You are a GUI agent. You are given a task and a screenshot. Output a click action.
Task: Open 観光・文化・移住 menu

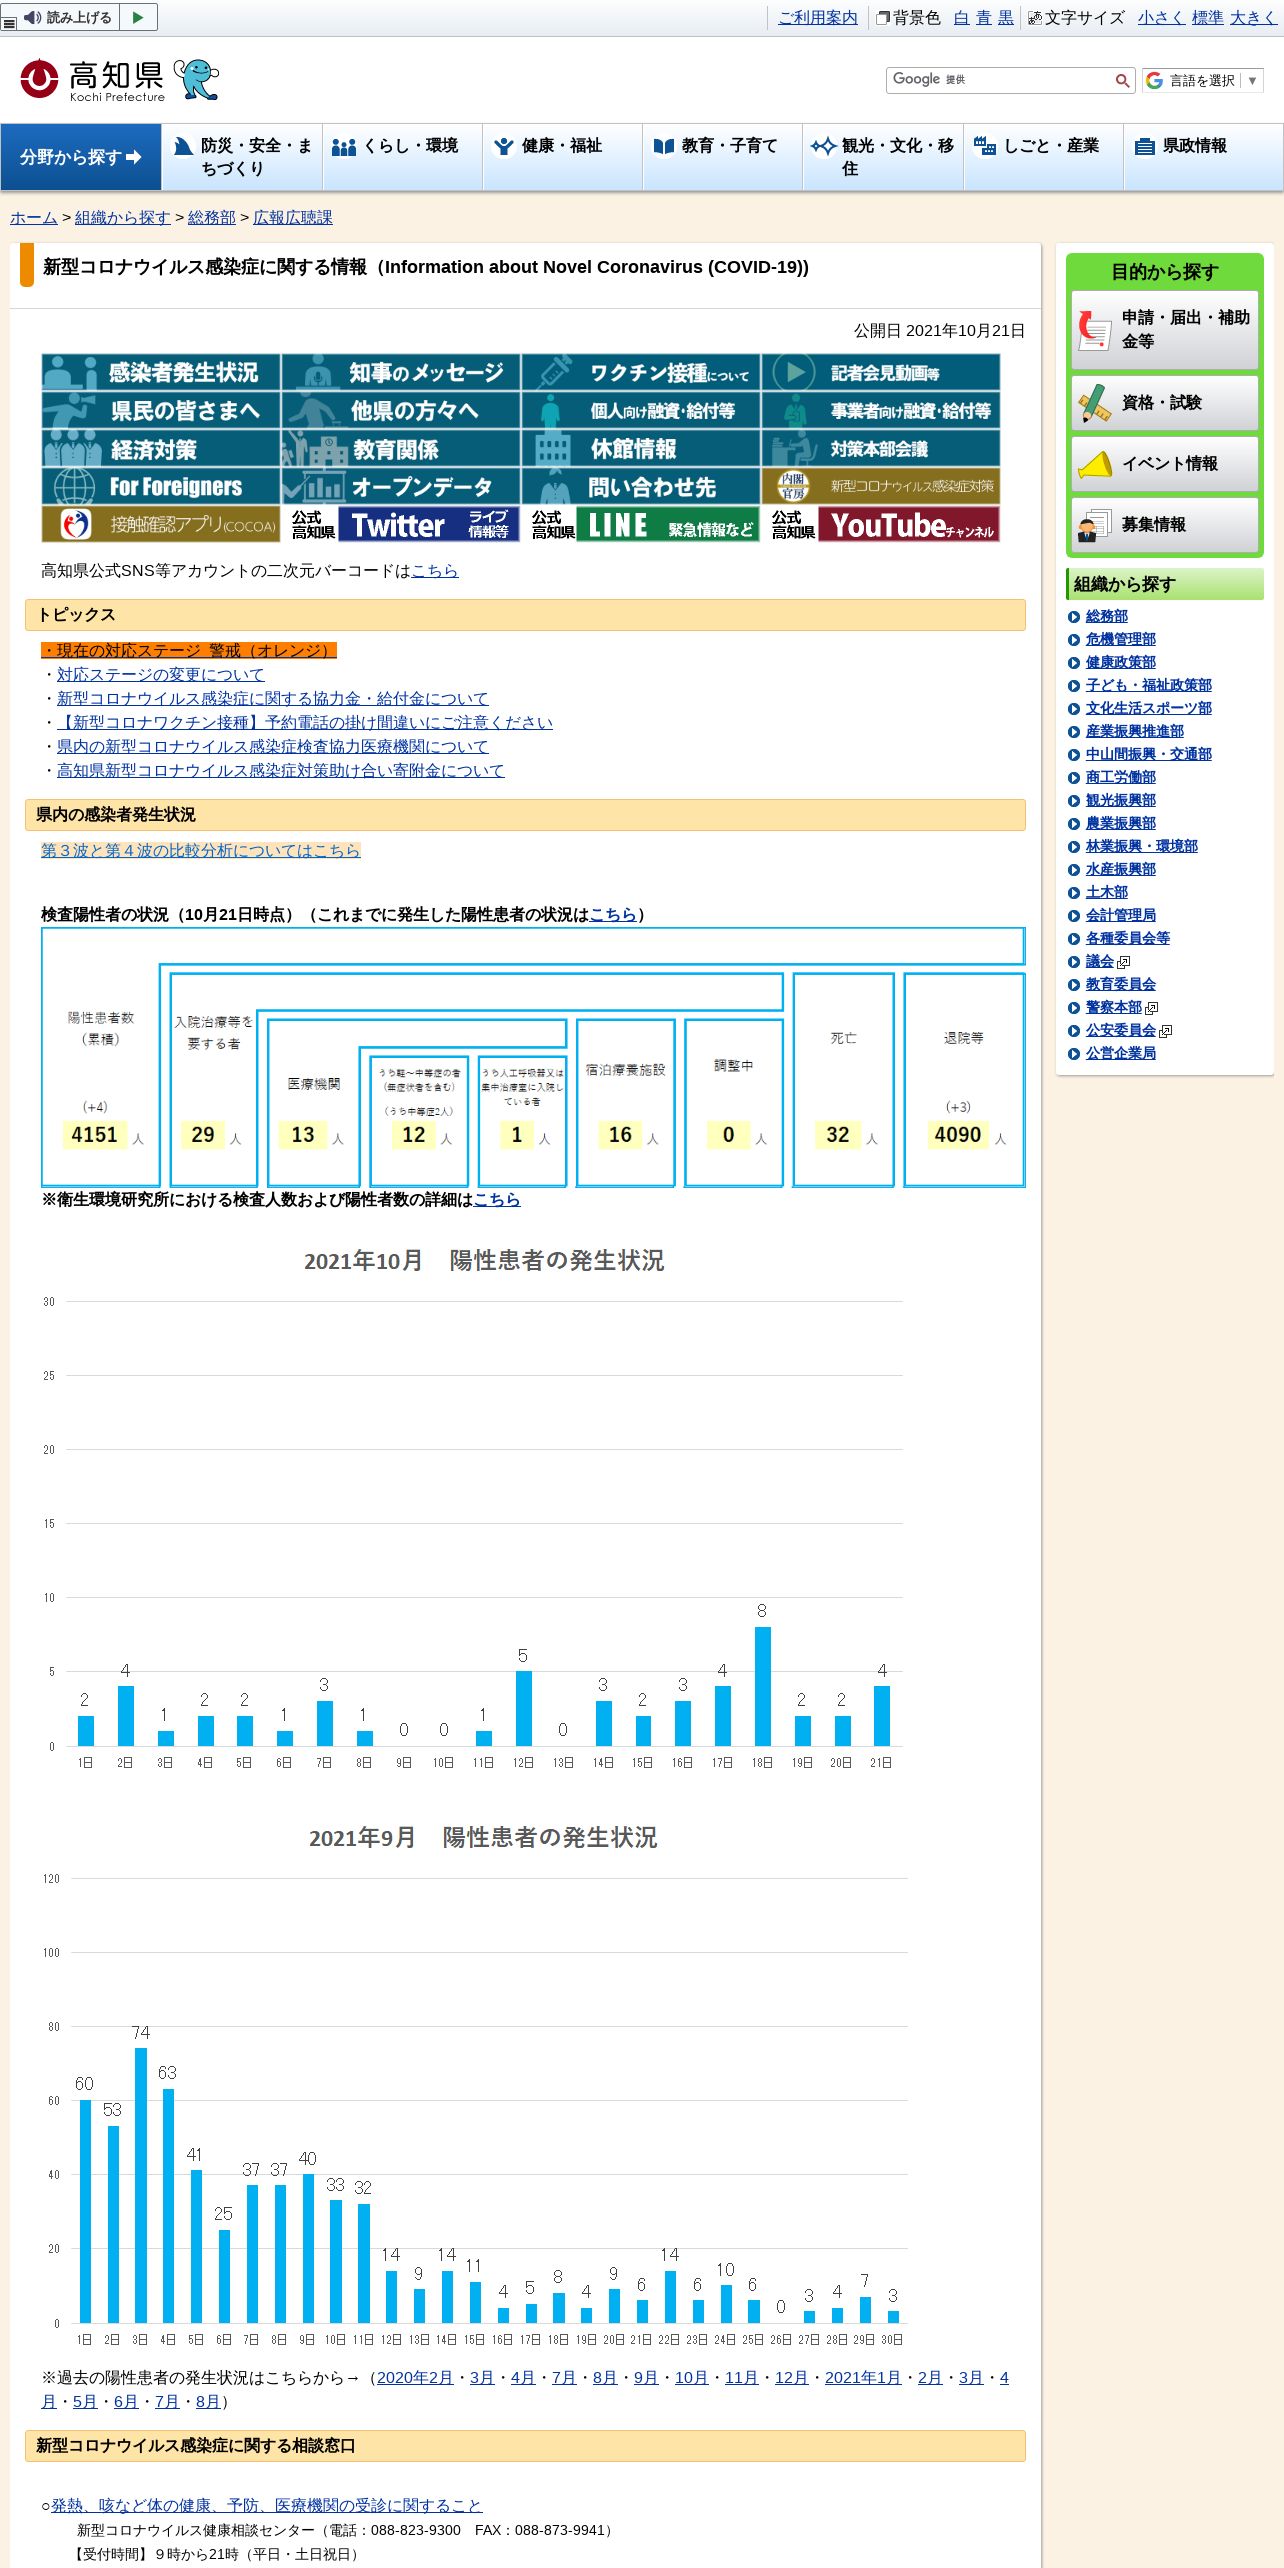click(x=884, y=157)
